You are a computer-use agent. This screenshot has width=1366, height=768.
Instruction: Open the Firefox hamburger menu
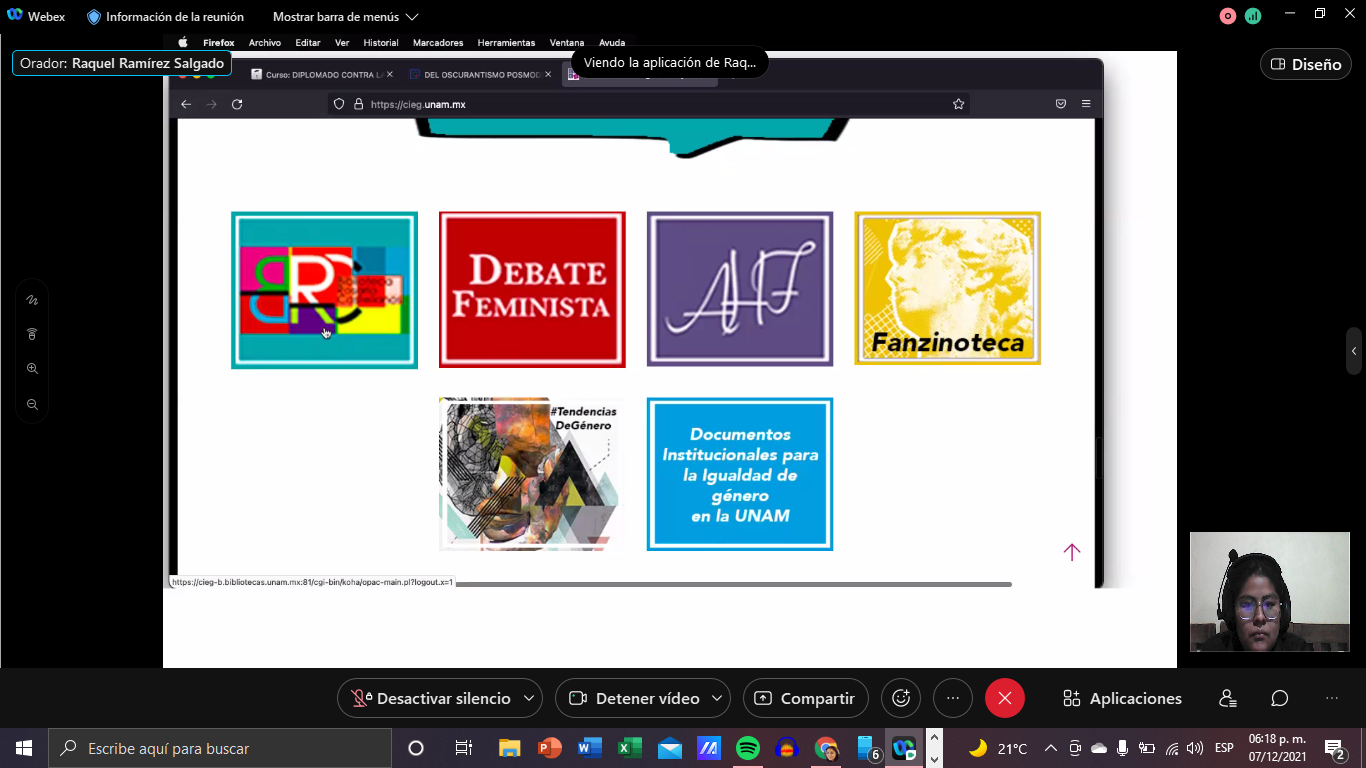(x=1086, y=104)
